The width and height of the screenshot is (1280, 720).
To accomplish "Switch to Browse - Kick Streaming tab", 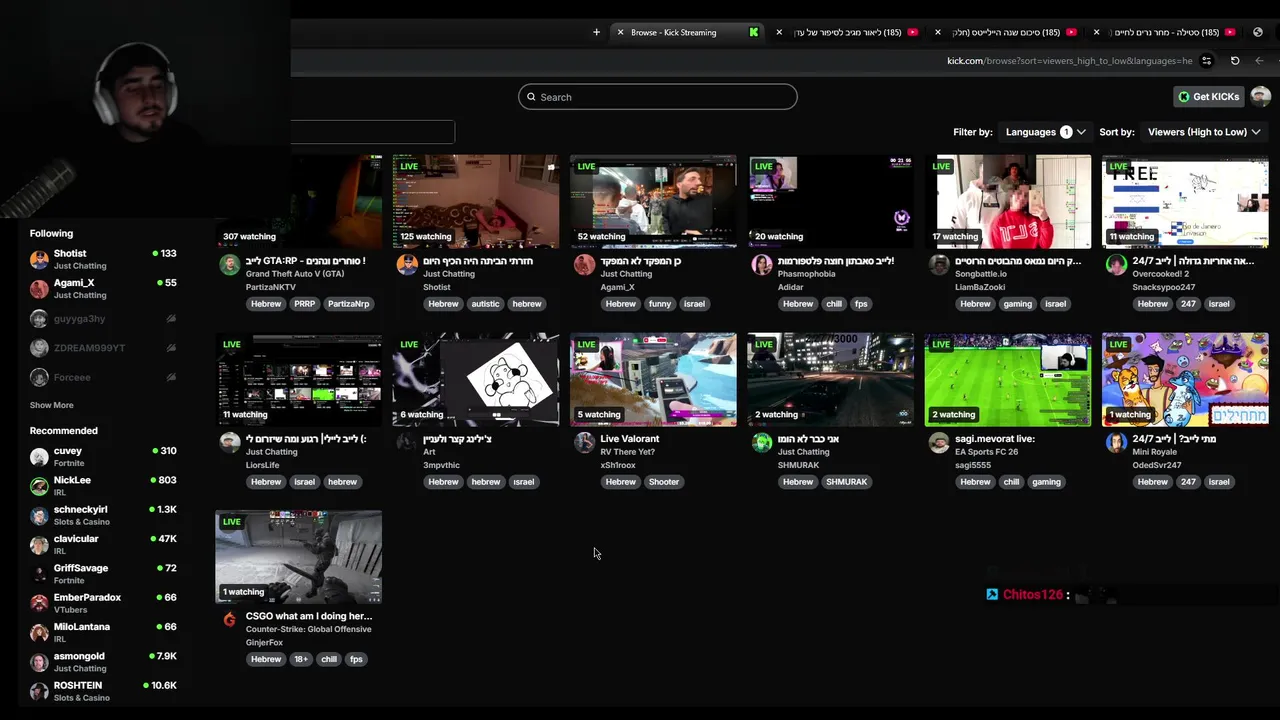I will pyautogui.click(x=685, y=32).
